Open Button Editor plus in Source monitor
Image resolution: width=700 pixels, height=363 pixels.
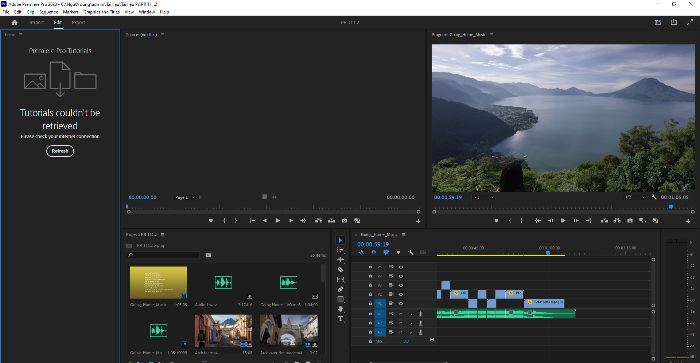pyautogui.click(x=418, y=221)
